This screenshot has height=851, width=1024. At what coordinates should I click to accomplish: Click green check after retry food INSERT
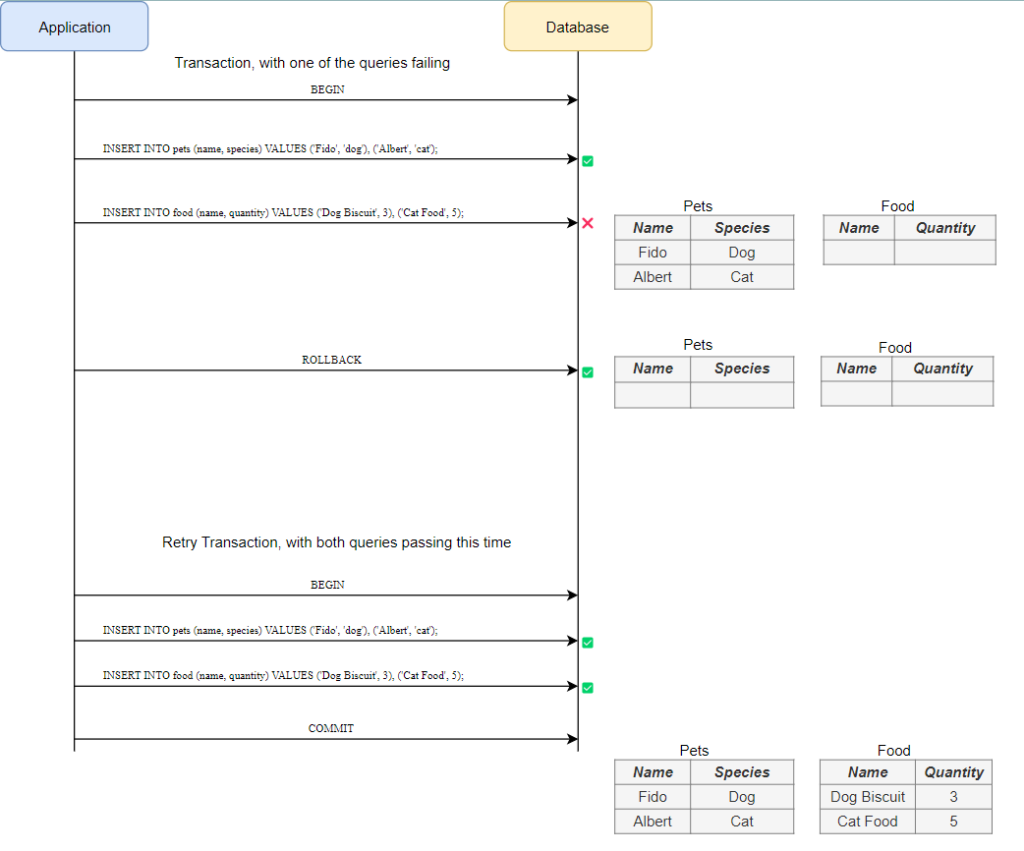click(x=588, y=687)
